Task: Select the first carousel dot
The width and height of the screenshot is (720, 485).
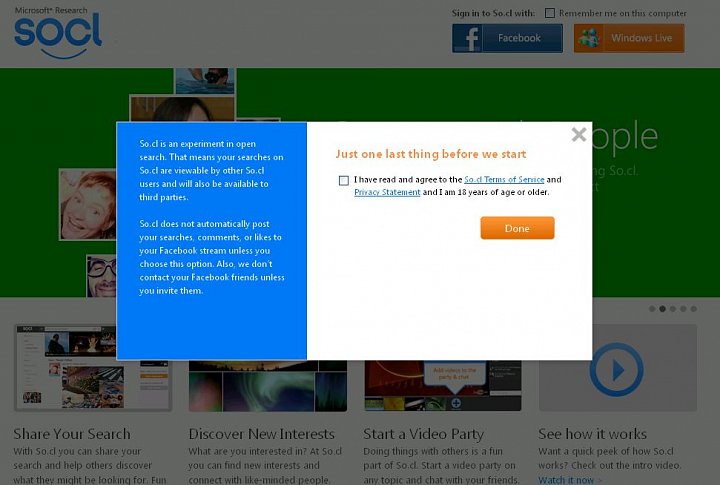Action: [x=652, y=309]
